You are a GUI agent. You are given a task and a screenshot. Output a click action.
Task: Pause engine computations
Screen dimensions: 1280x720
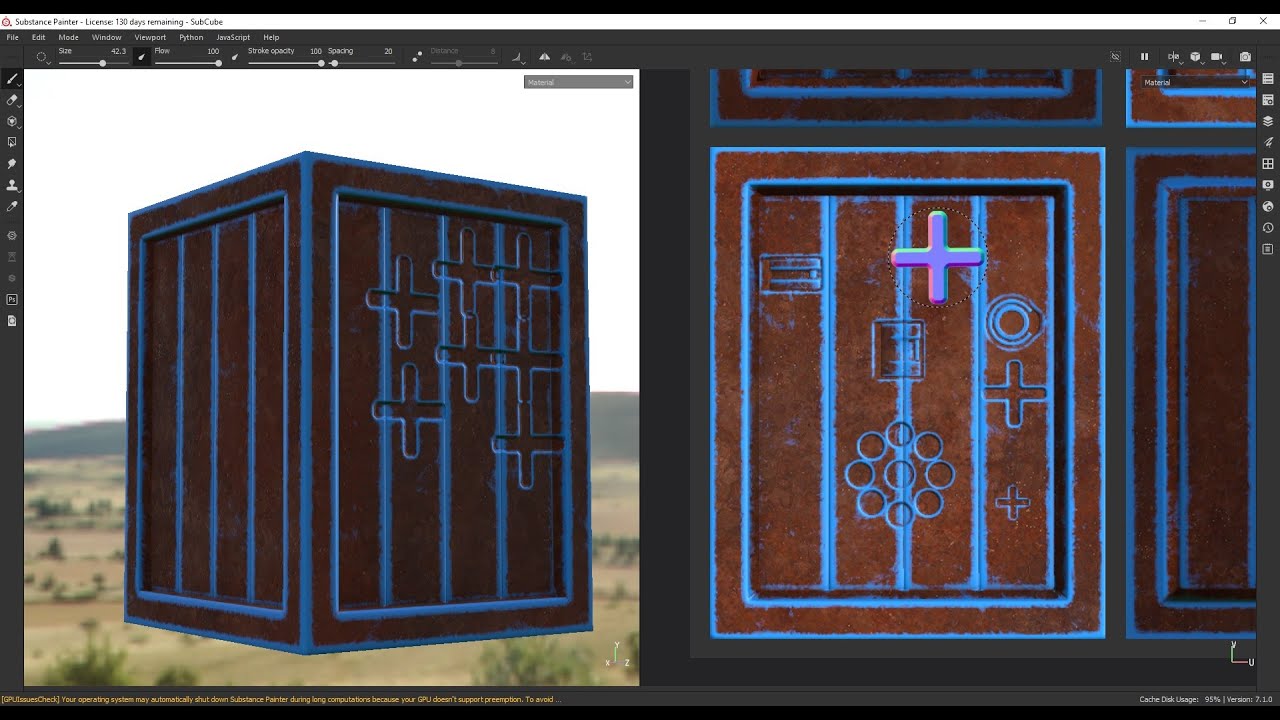[1145, 57]
